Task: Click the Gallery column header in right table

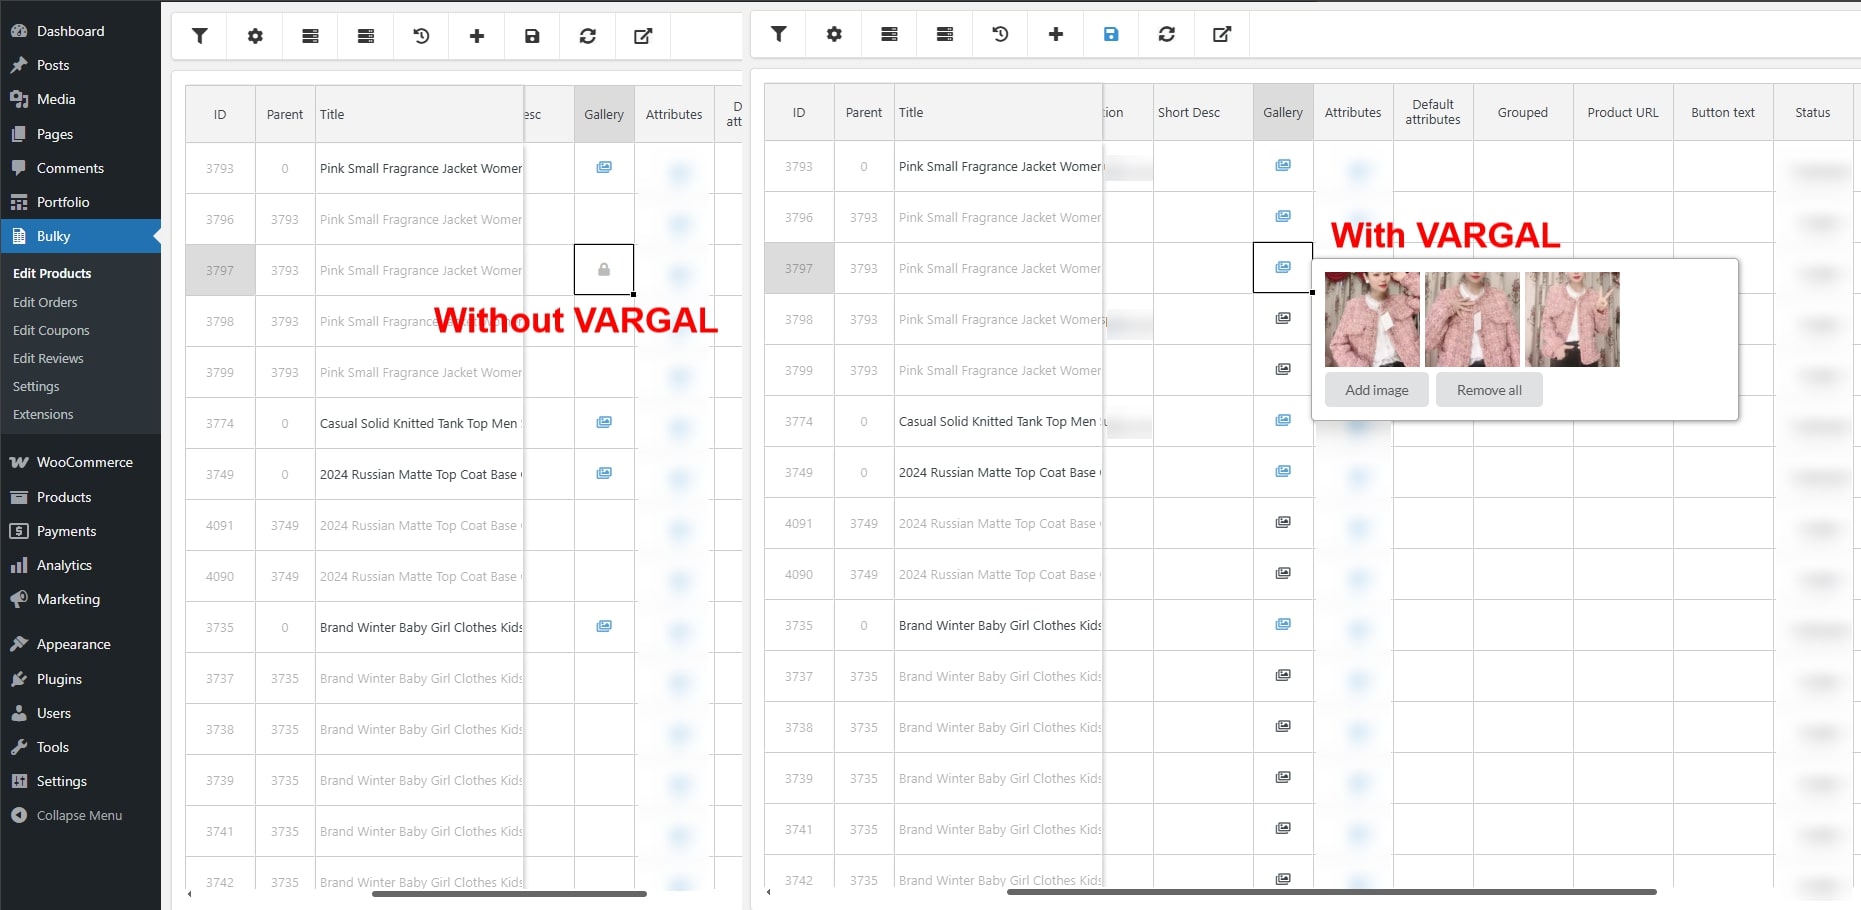Action: coord(1282,113)
